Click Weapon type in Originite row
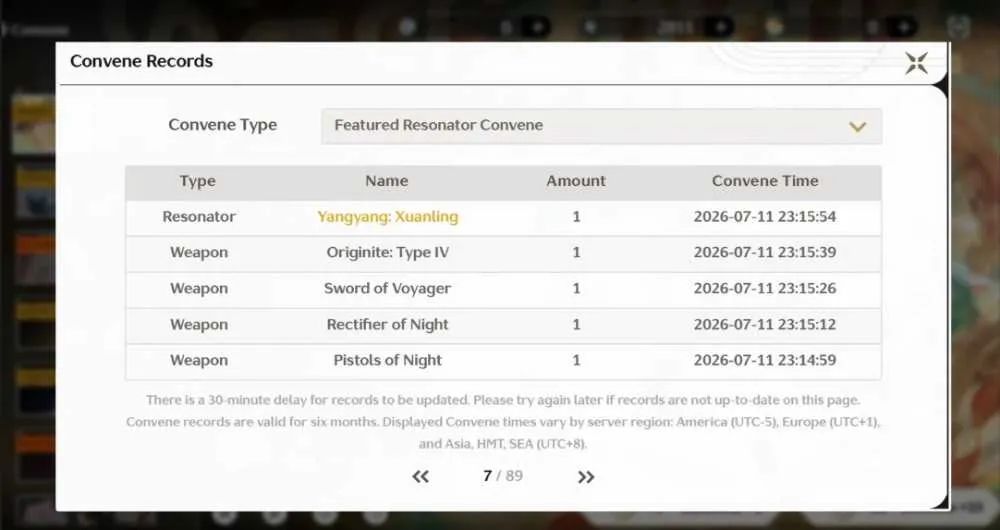 click(x=198, y=253)
